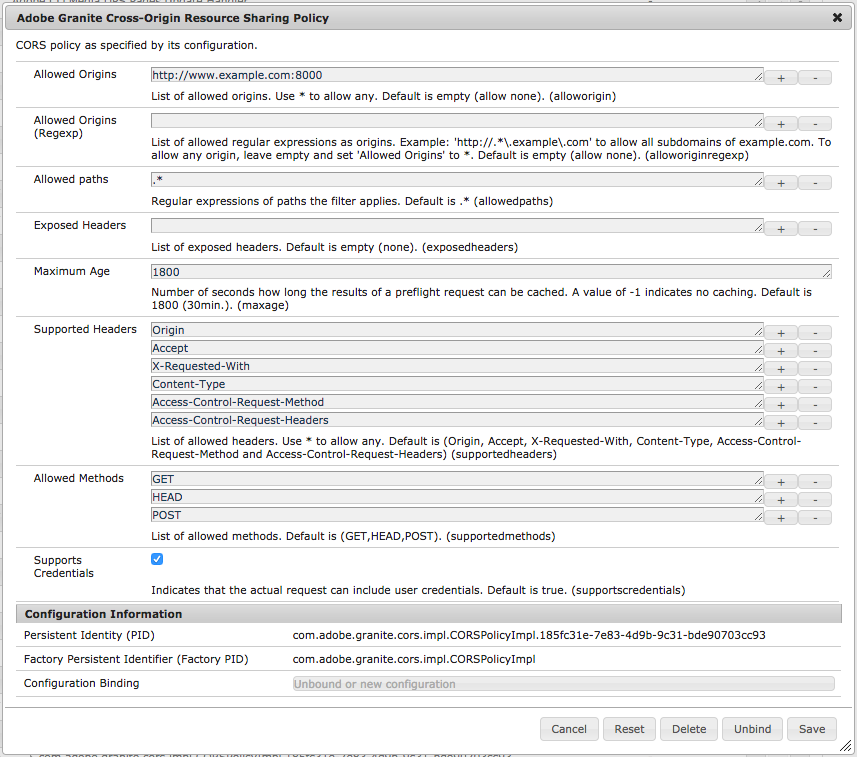This screenshot has width=857, height=757.
Task: Remove the POST allowed method
Action: (x=815, y=518)
